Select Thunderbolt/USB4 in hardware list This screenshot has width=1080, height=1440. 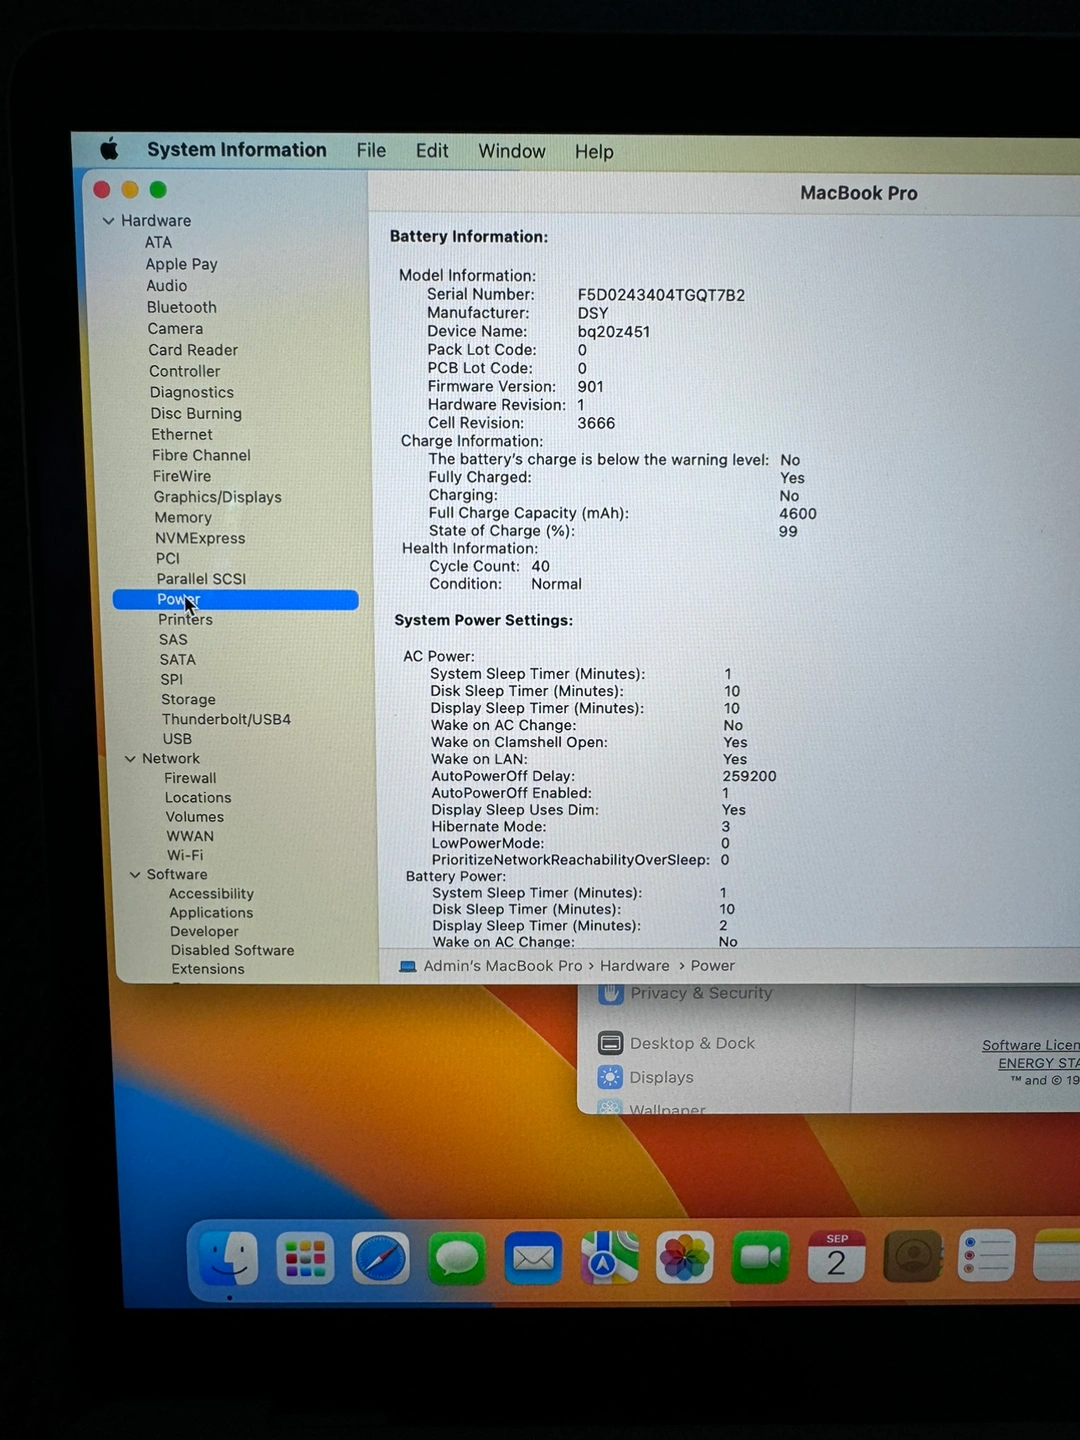226,719
